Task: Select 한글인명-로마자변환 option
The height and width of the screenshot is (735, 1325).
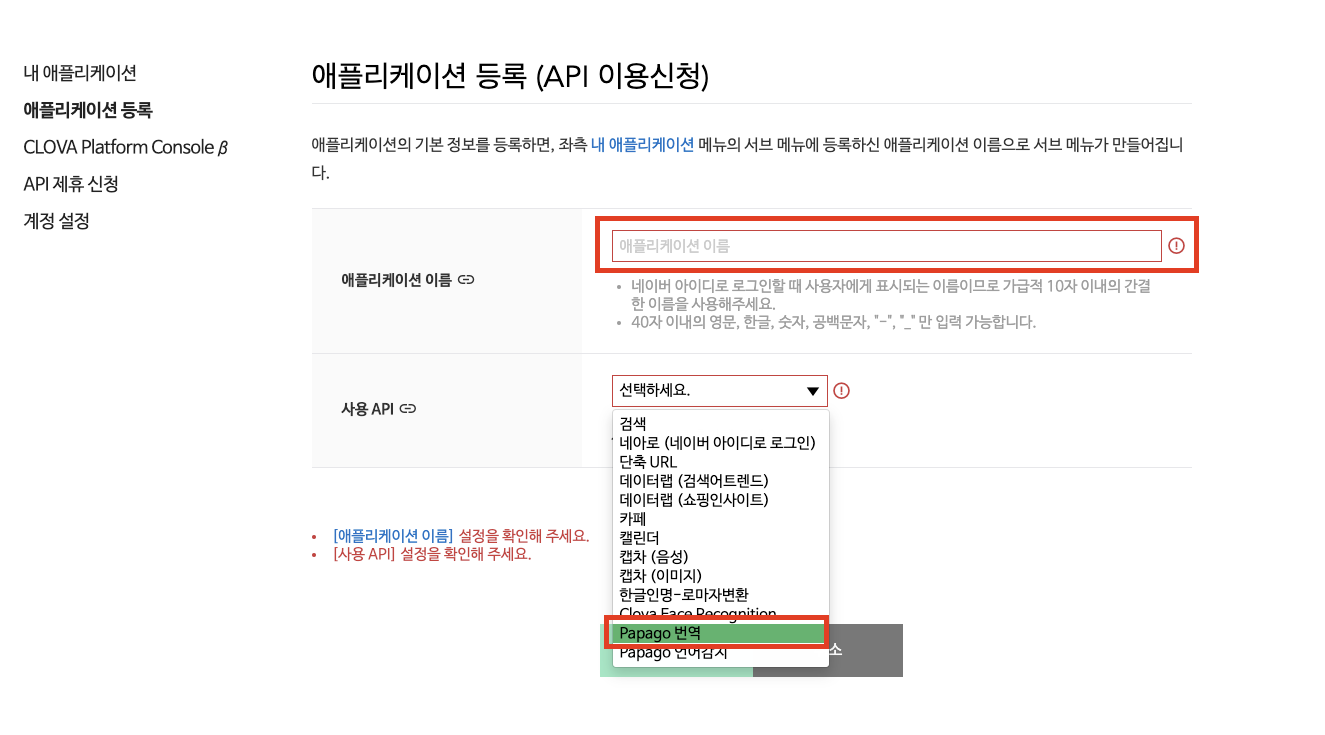Action: (720, 595)
